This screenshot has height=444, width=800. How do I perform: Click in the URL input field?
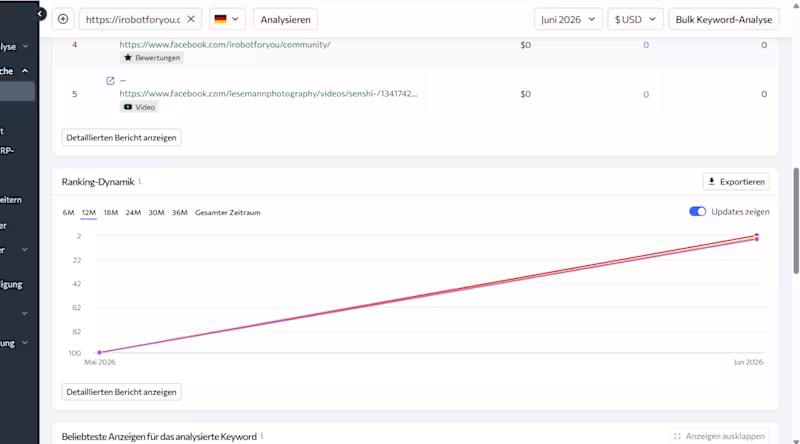pyautogui.click(x=133, y=19)
